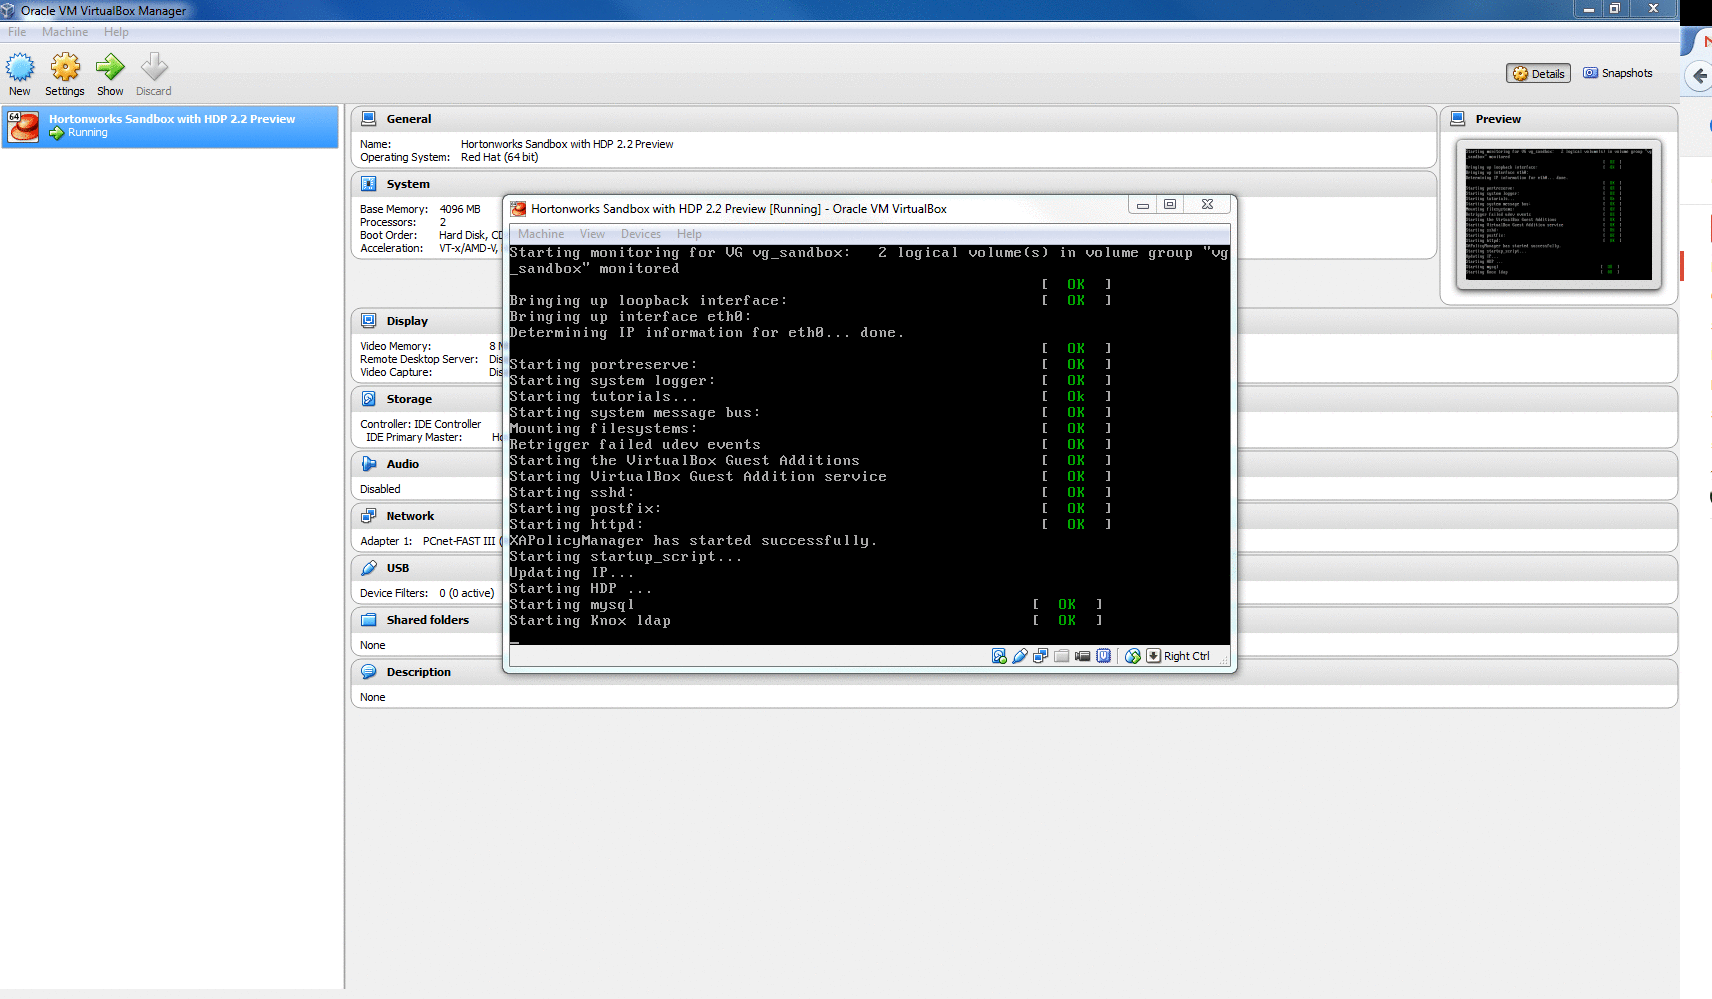
Task: Click the 'Right Ctrl' host key label
Action: 1187,656
